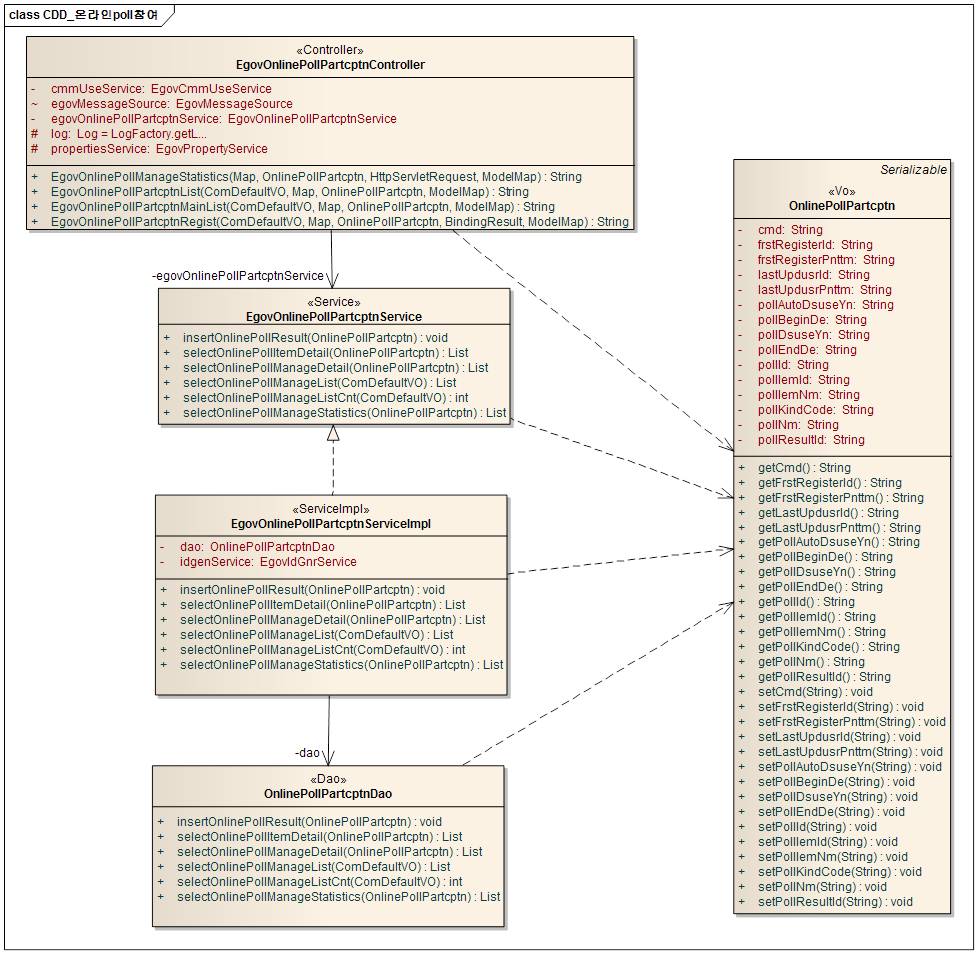Select the -dao association role label
978x954 pixels.
pyautogui.click(x=308, y=753)
